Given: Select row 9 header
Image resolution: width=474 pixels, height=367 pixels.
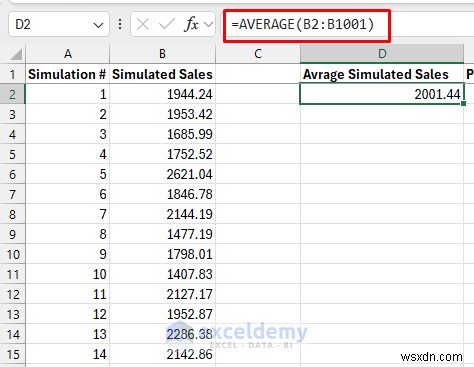Looking at the screenshot, I should pyautogui.click(x=13, y=234).
